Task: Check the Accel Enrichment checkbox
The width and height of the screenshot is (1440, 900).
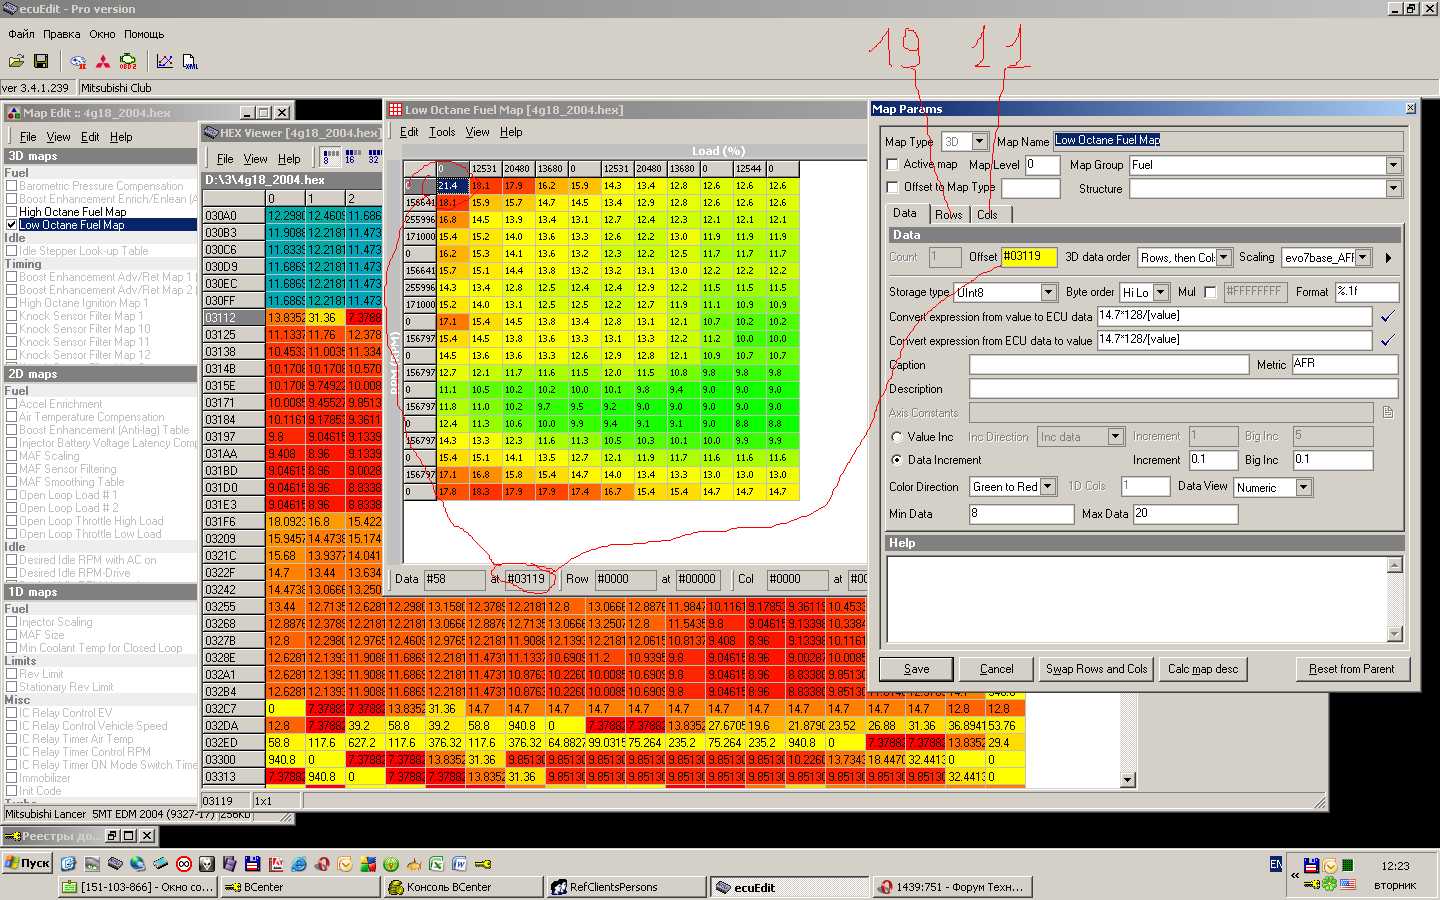Action: (x=11, y=404)
